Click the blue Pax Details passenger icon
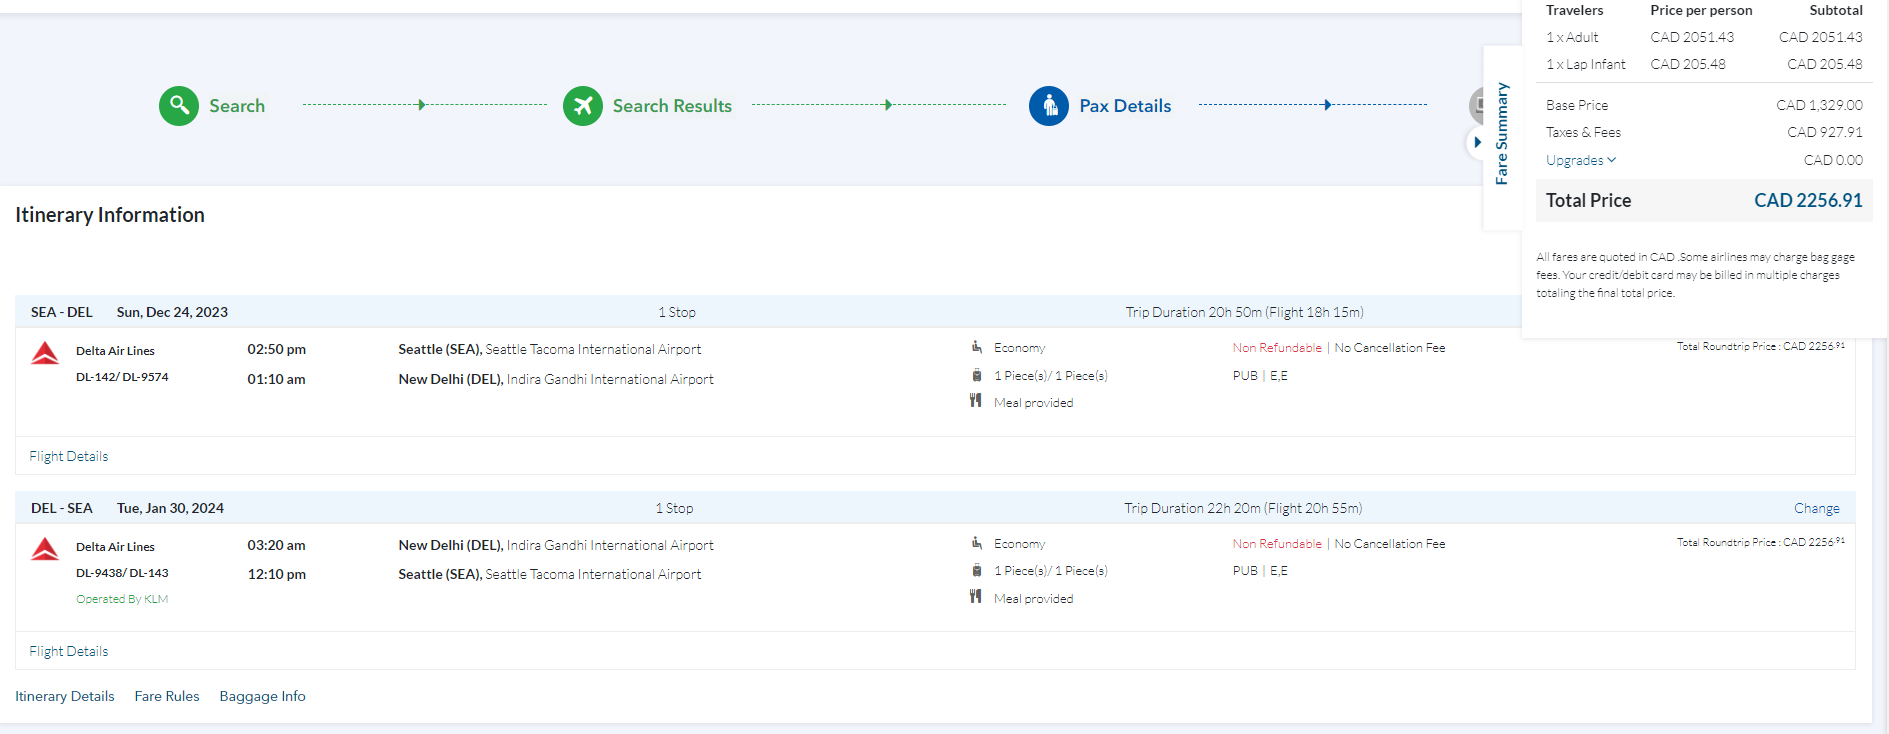This screenshot has height=734, width=1889. click(1048, 105)
